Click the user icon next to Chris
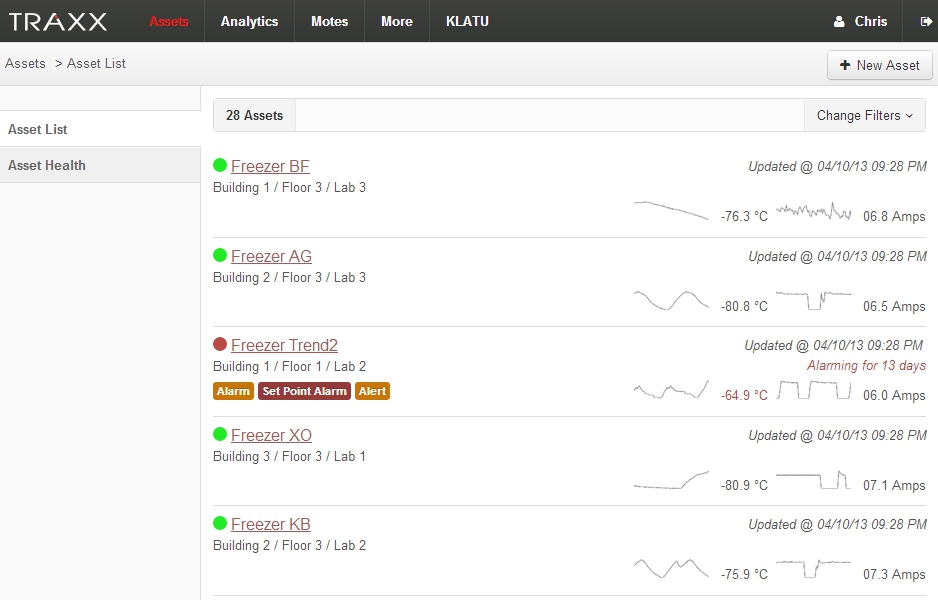The height and width of the screenshot is (600, 938). tap(839, 22)
